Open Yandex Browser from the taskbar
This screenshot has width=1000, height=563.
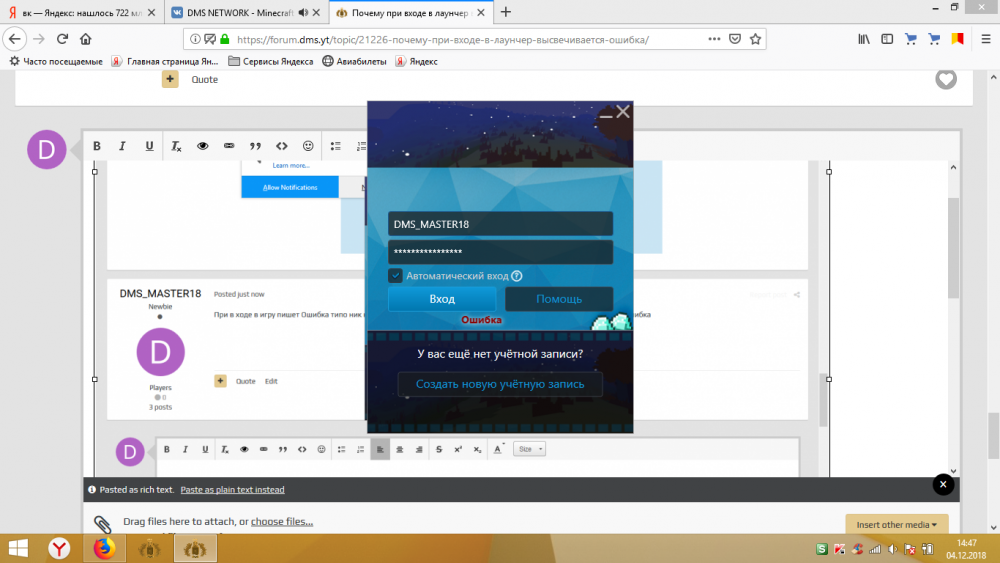[61, 548]
